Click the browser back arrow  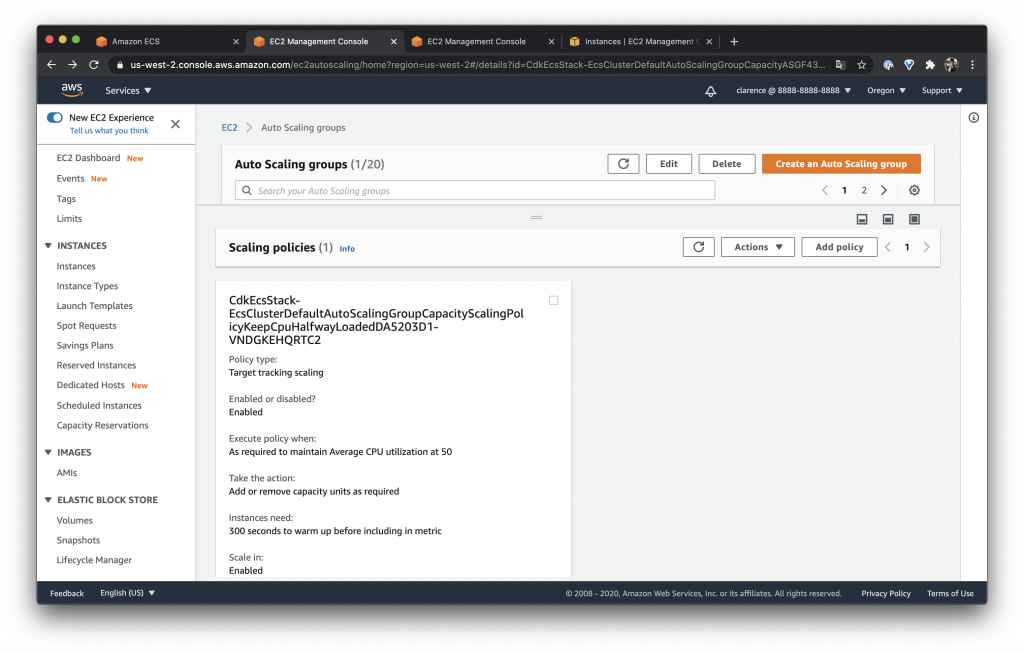[52, 65]
